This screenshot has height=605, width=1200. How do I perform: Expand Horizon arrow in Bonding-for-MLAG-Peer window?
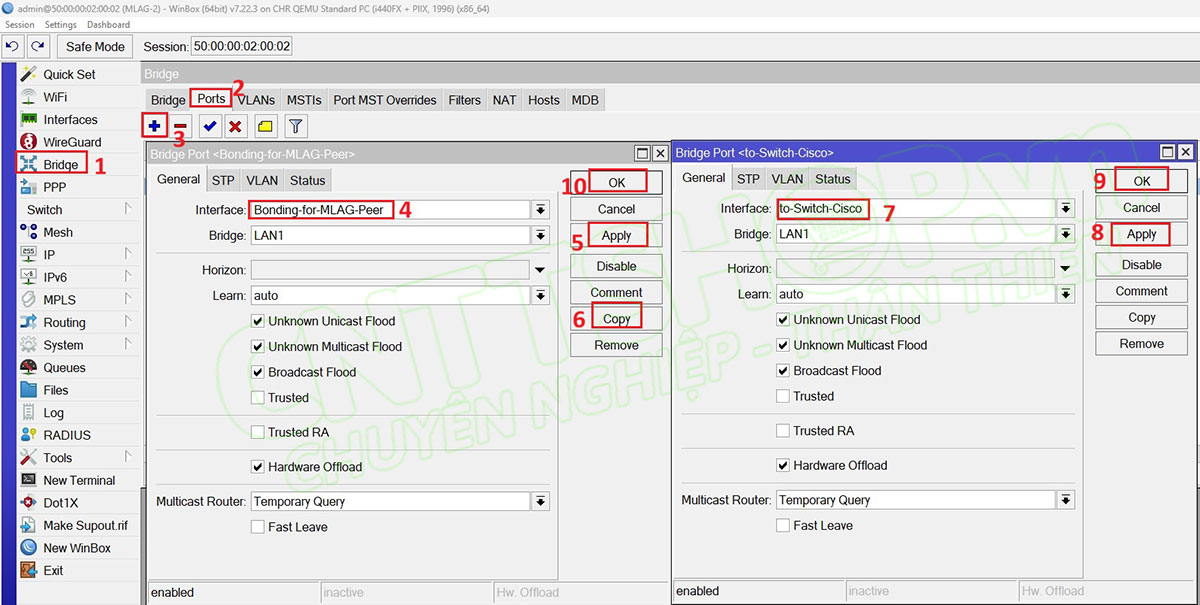540,270
